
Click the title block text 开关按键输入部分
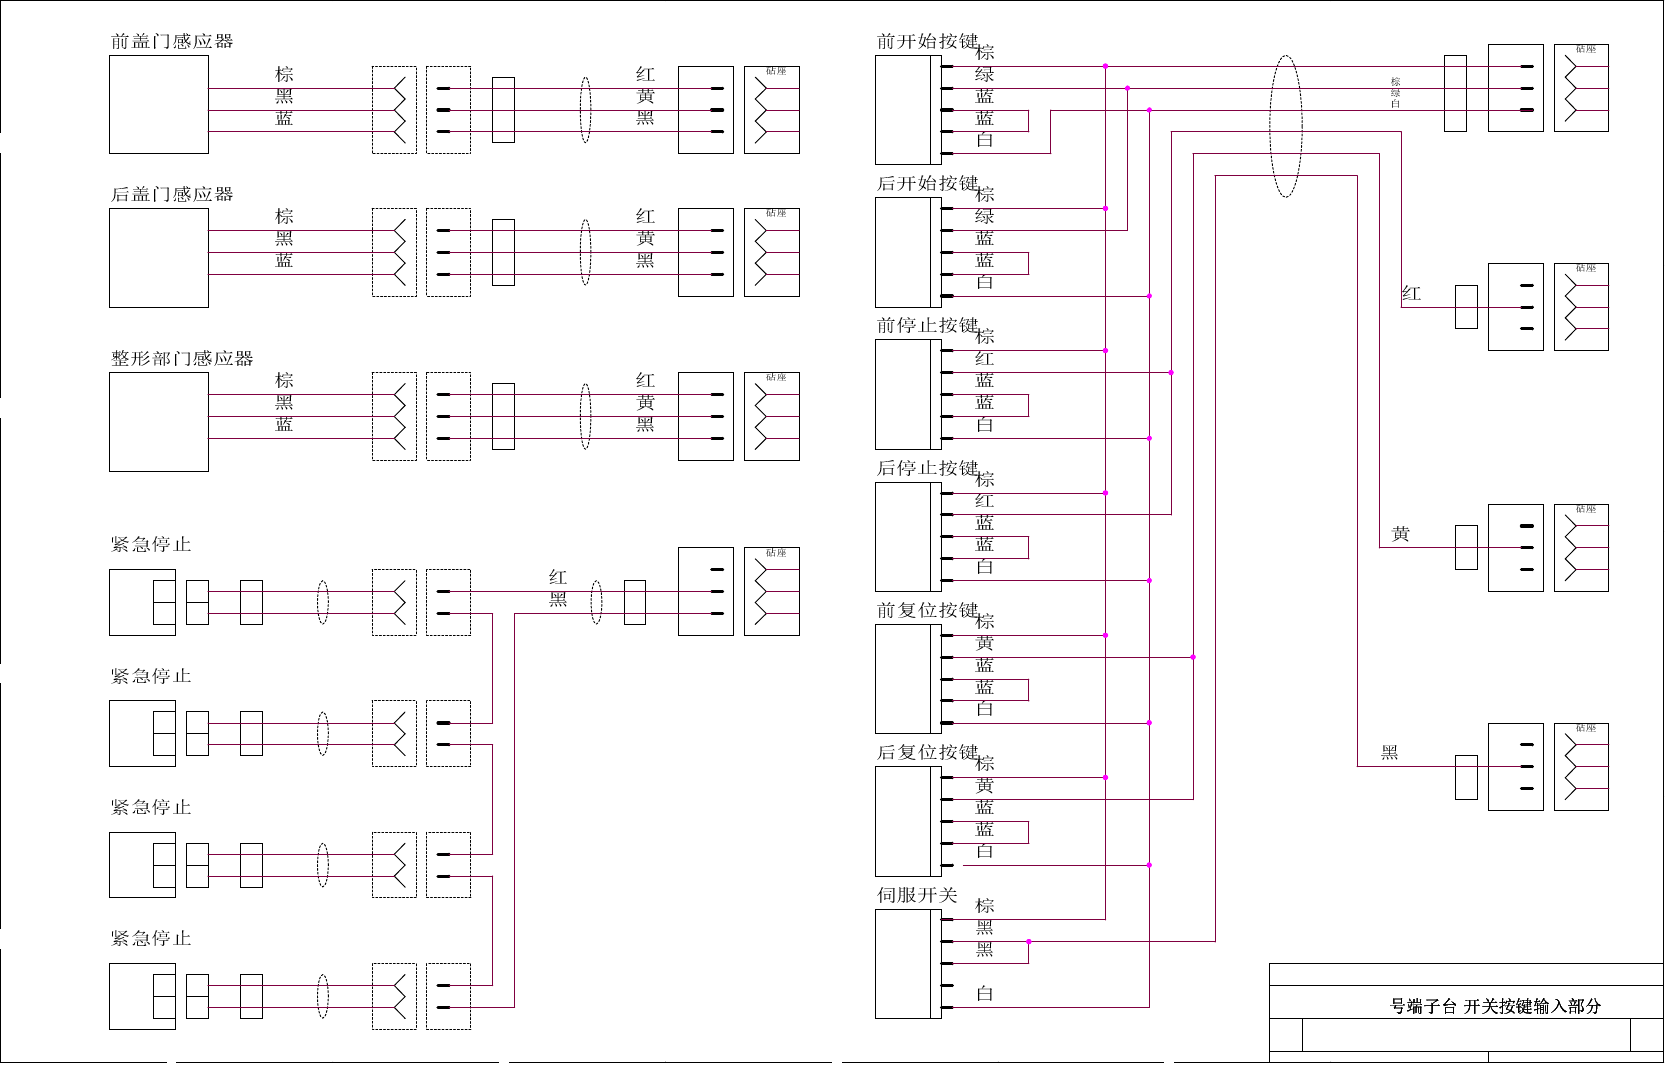1532,1006
